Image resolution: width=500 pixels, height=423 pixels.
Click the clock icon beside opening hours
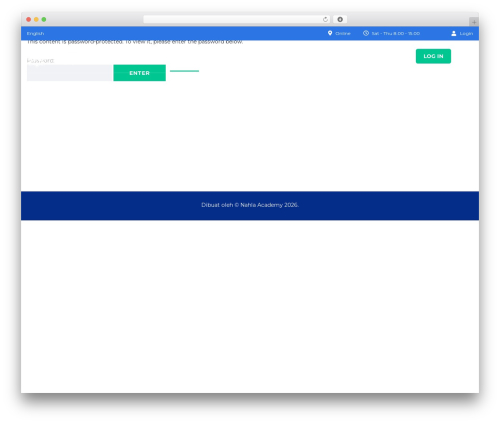point(366,33)
